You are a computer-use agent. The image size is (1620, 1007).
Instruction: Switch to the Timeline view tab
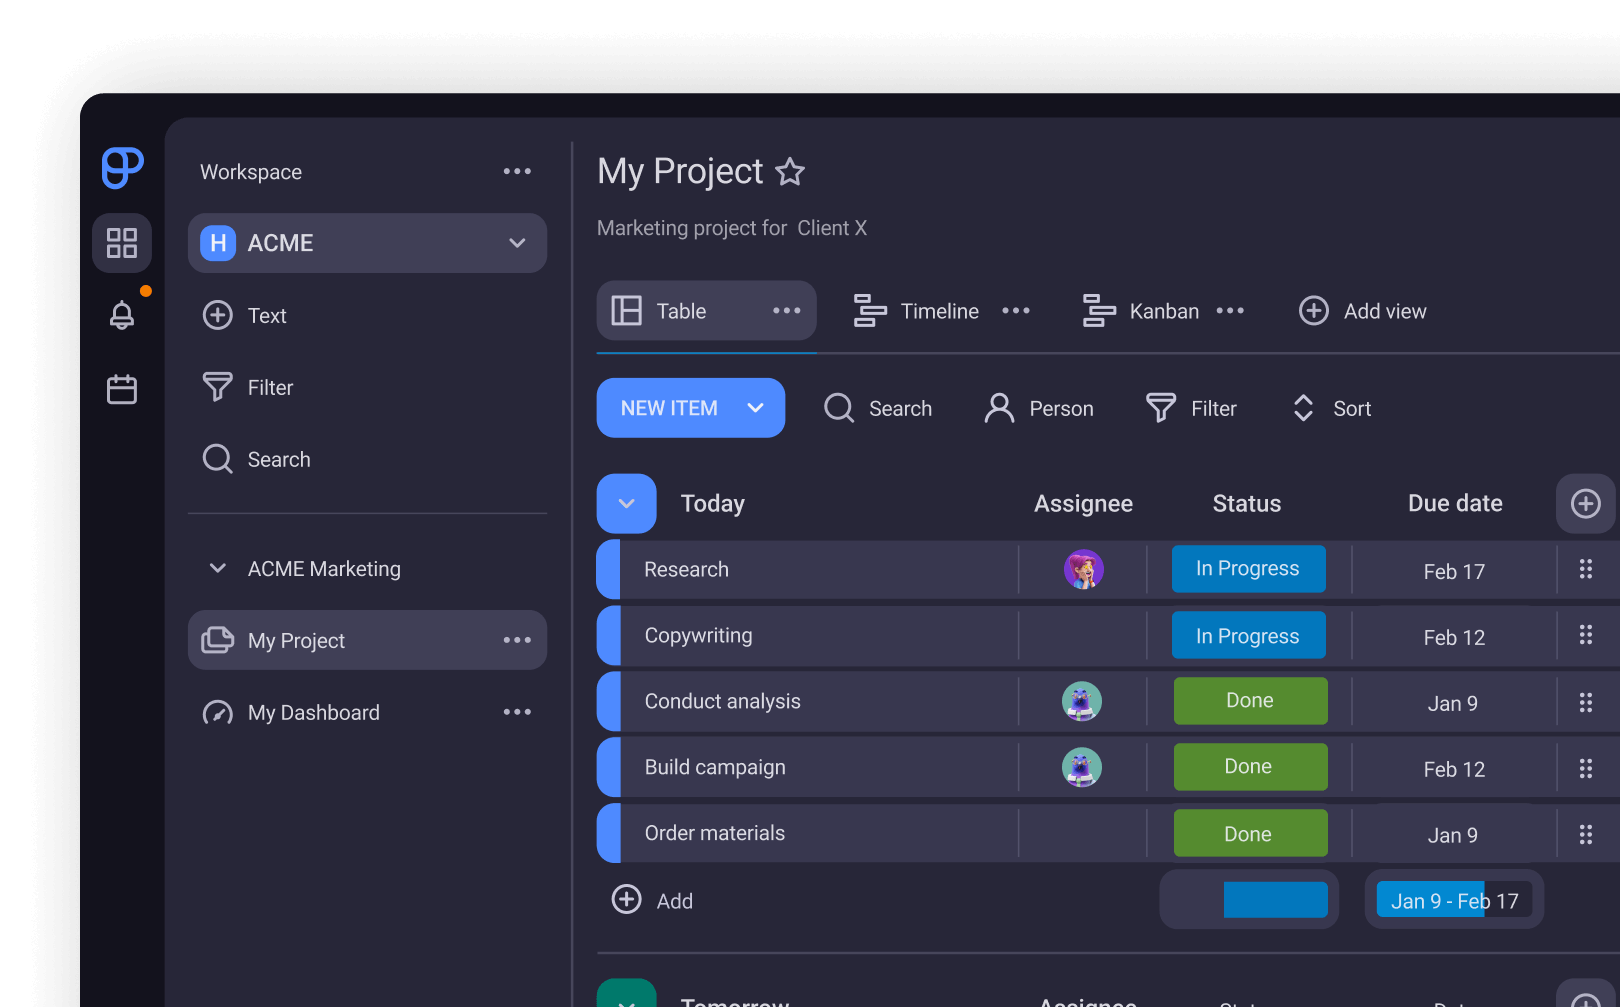point(917,311)
